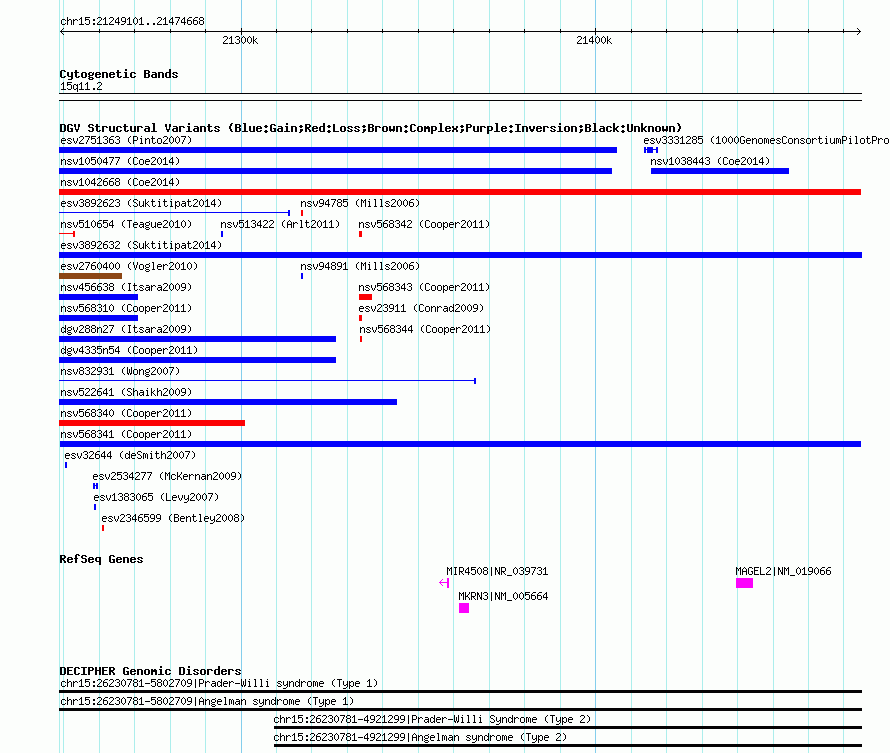Click the right arrow of the ruler
This screenshot has height=753, width=890.
tap(858, 32)
